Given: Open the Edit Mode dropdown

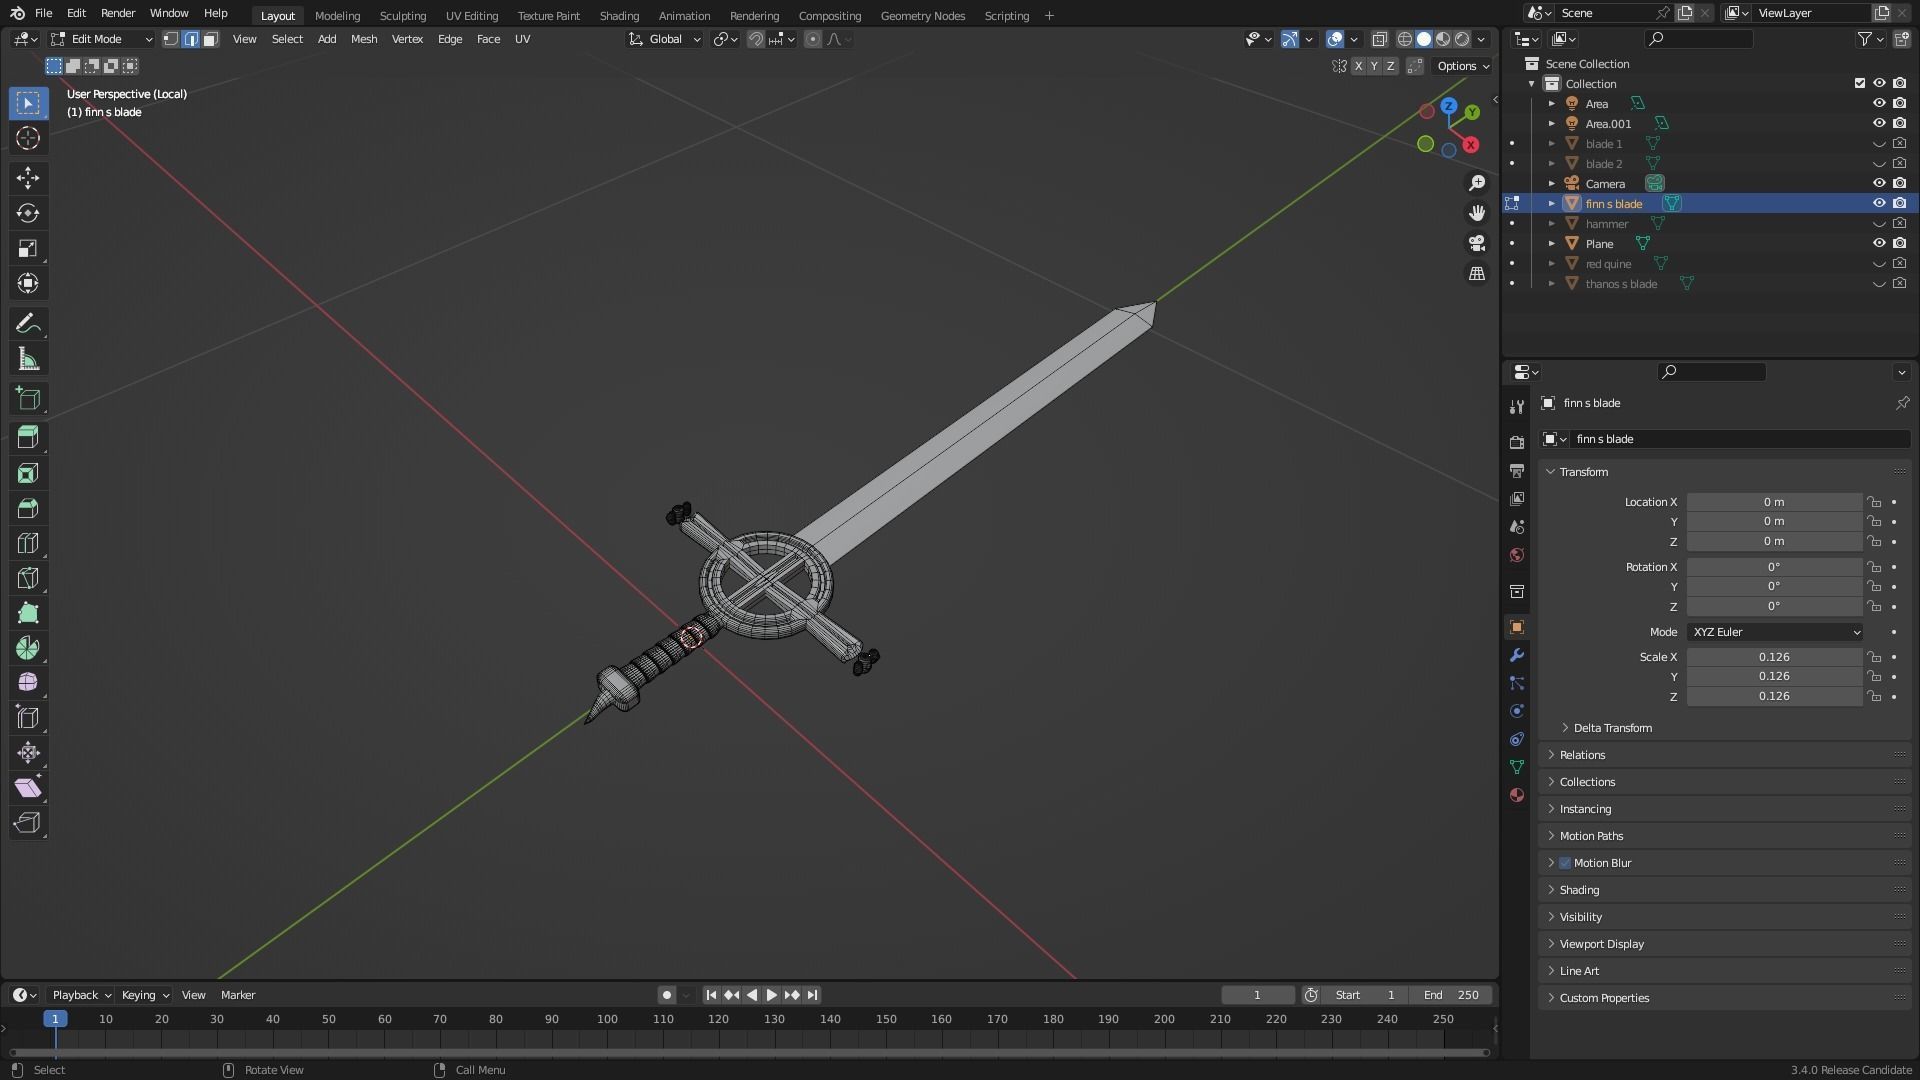Looking at the screenshot, I should (101, 39).
